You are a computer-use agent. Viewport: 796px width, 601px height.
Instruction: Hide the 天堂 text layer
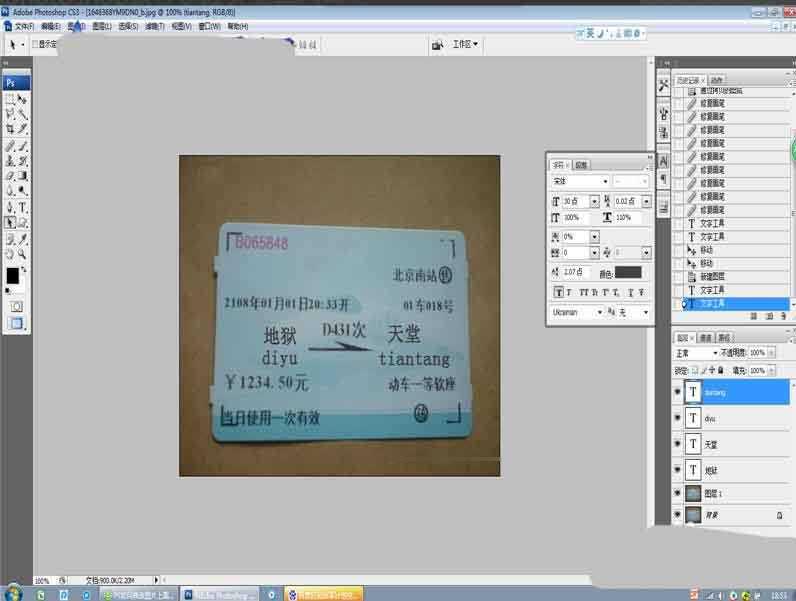coord(677,444)
